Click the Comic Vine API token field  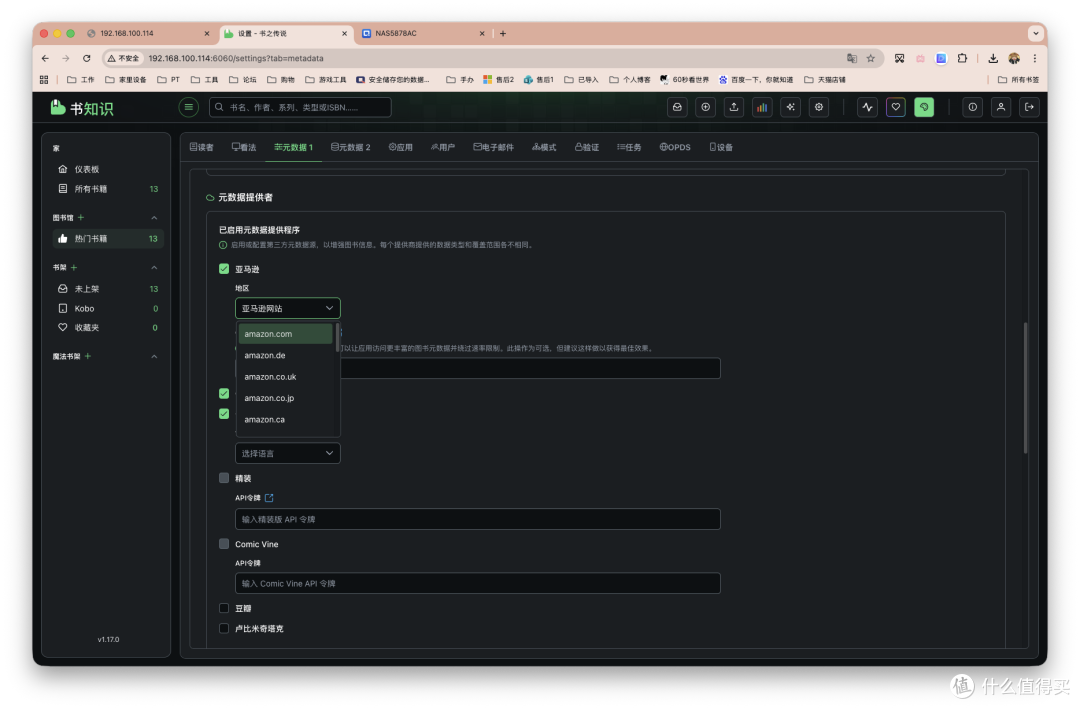(477, 584)
